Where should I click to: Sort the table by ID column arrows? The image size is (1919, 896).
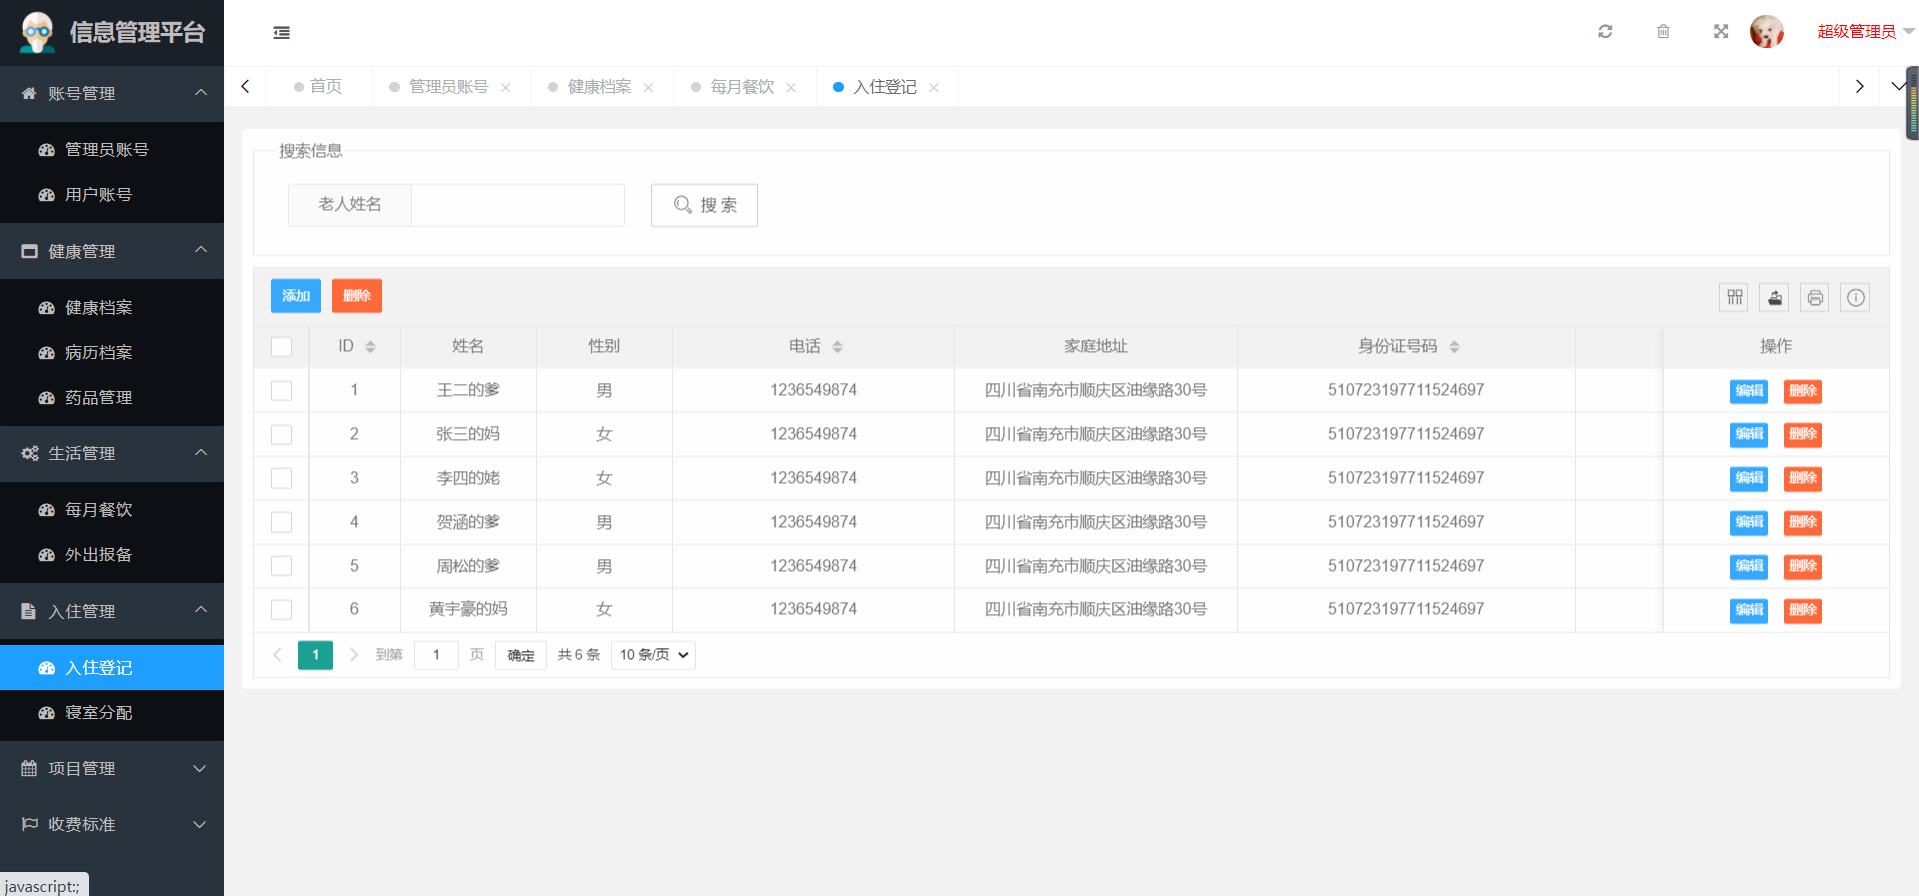(370, 347)
